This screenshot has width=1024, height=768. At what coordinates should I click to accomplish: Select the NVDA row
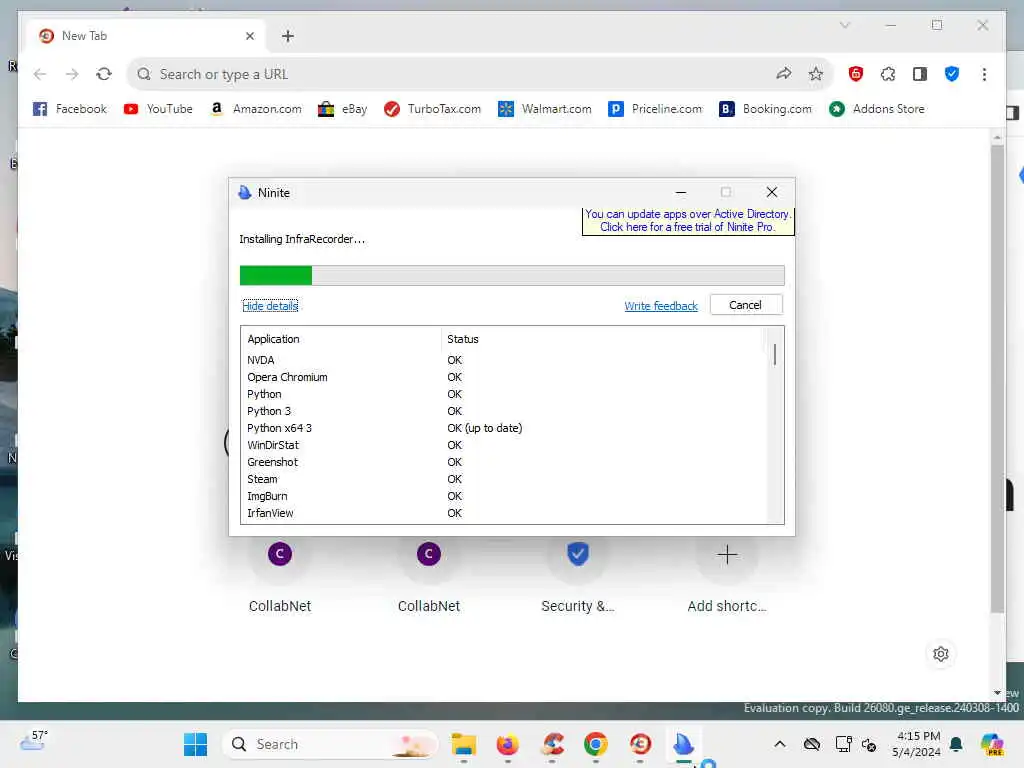tap(502, 360)
